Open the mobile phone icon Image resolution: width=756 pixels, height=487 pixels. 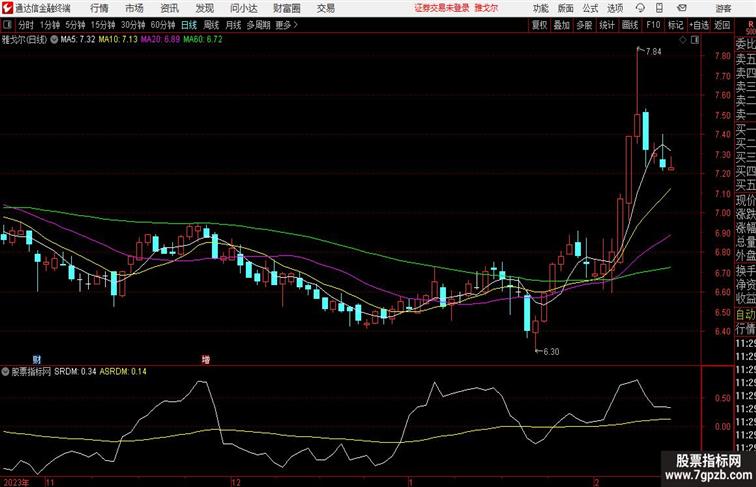pyautogui.click(x=660, y=8)
